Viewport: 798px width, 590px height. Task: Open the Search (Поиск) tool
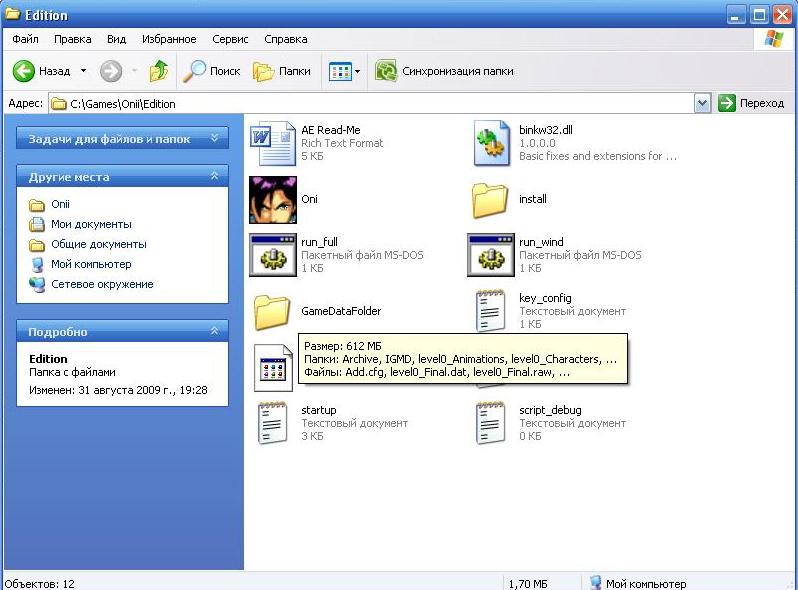[212, 71]
